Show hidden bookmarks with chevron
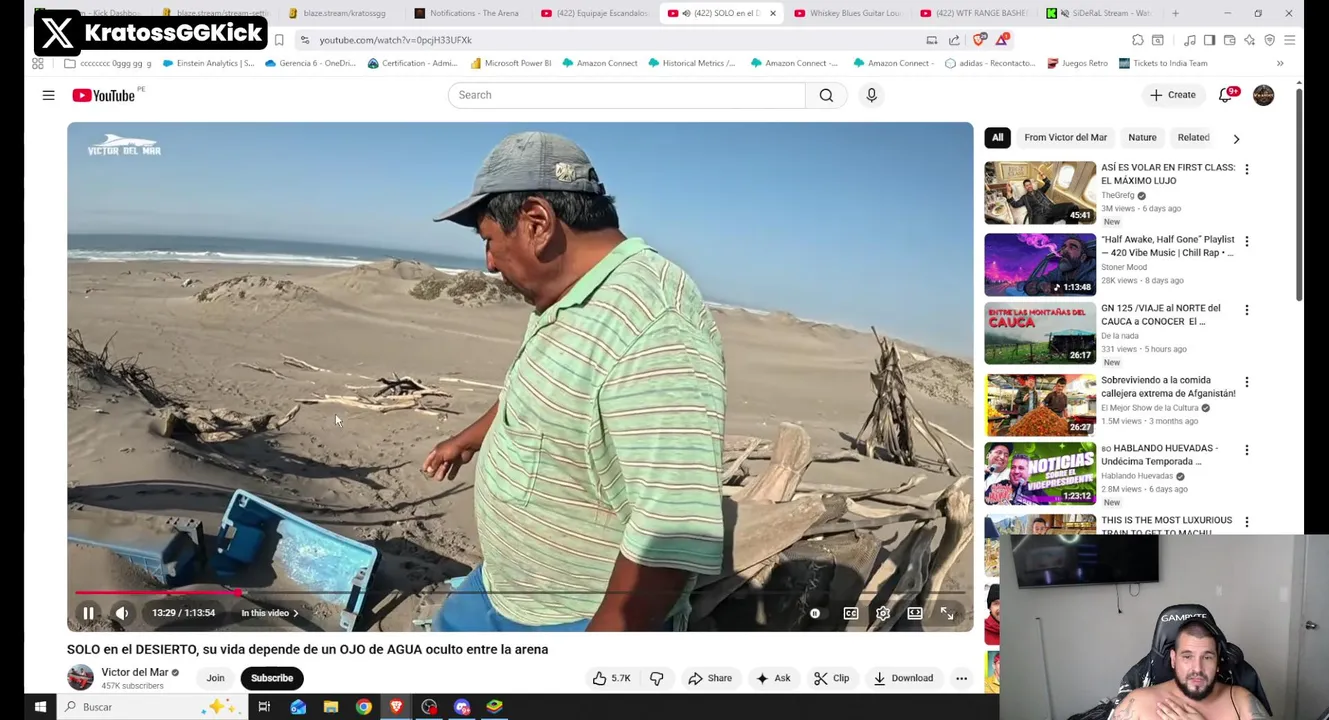1329x720 pixels. [x=1280, y=63]
